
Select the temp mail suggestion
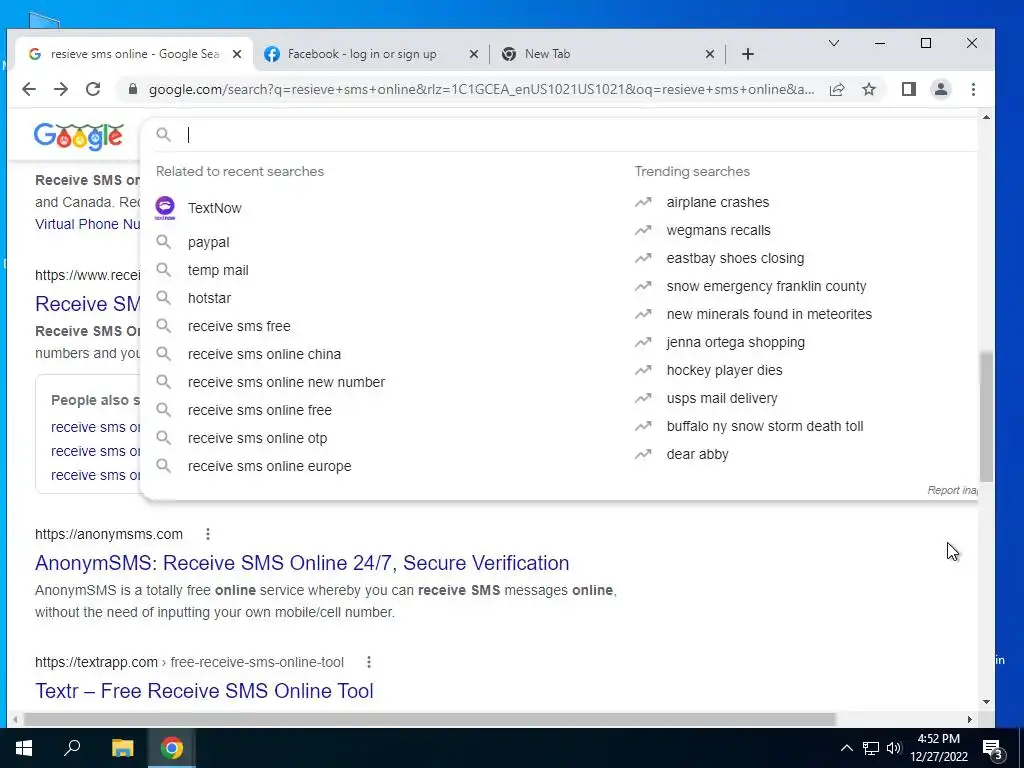[218, 270]
